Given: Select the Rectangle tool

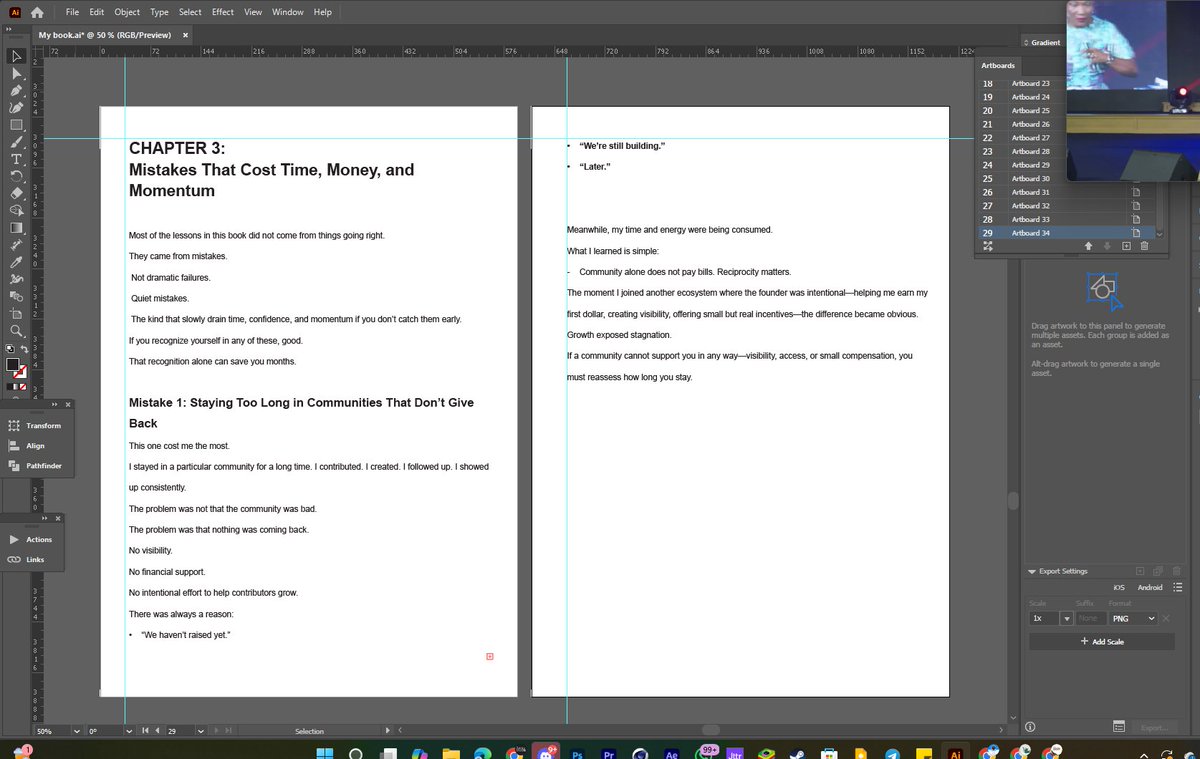Looking at the screenshot, I should click(16, 125).
